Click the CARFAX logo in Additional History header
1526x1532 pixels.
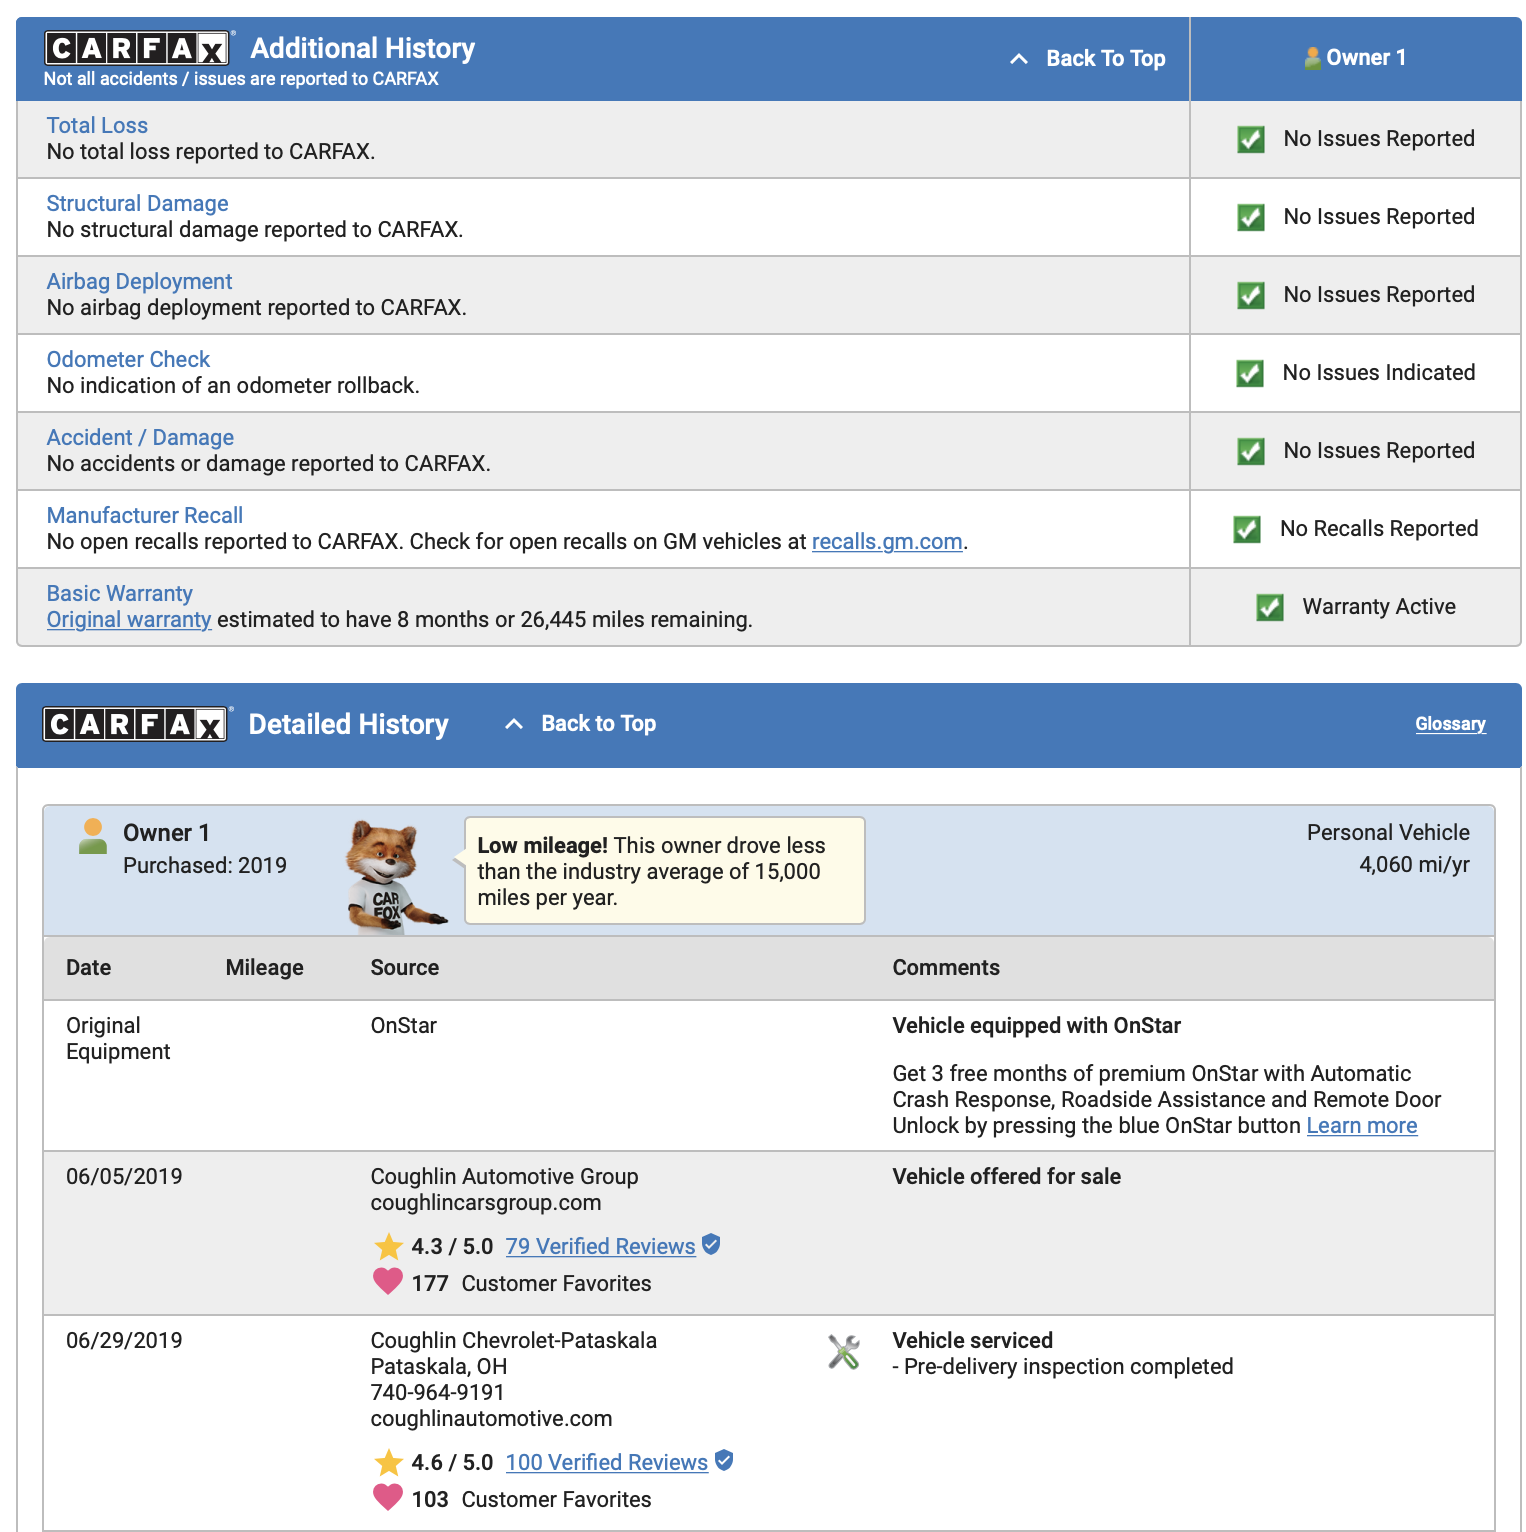tap(139, 48)
